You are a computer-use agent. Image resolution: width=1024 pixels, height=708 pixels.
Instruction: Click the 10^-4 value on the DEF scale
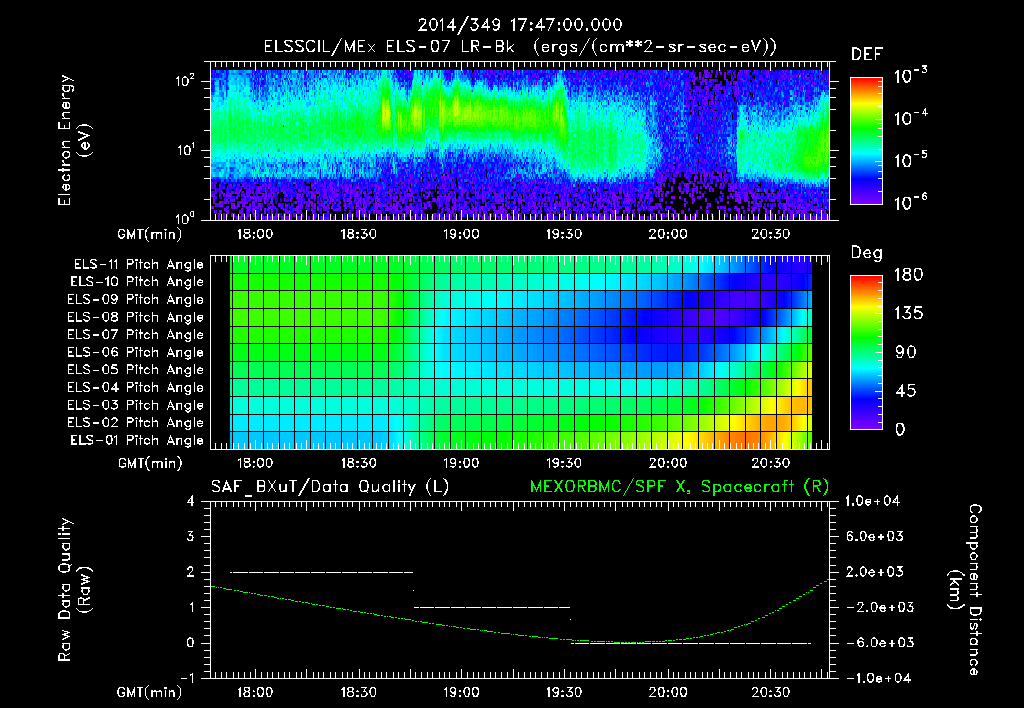[x=911, y=118]
